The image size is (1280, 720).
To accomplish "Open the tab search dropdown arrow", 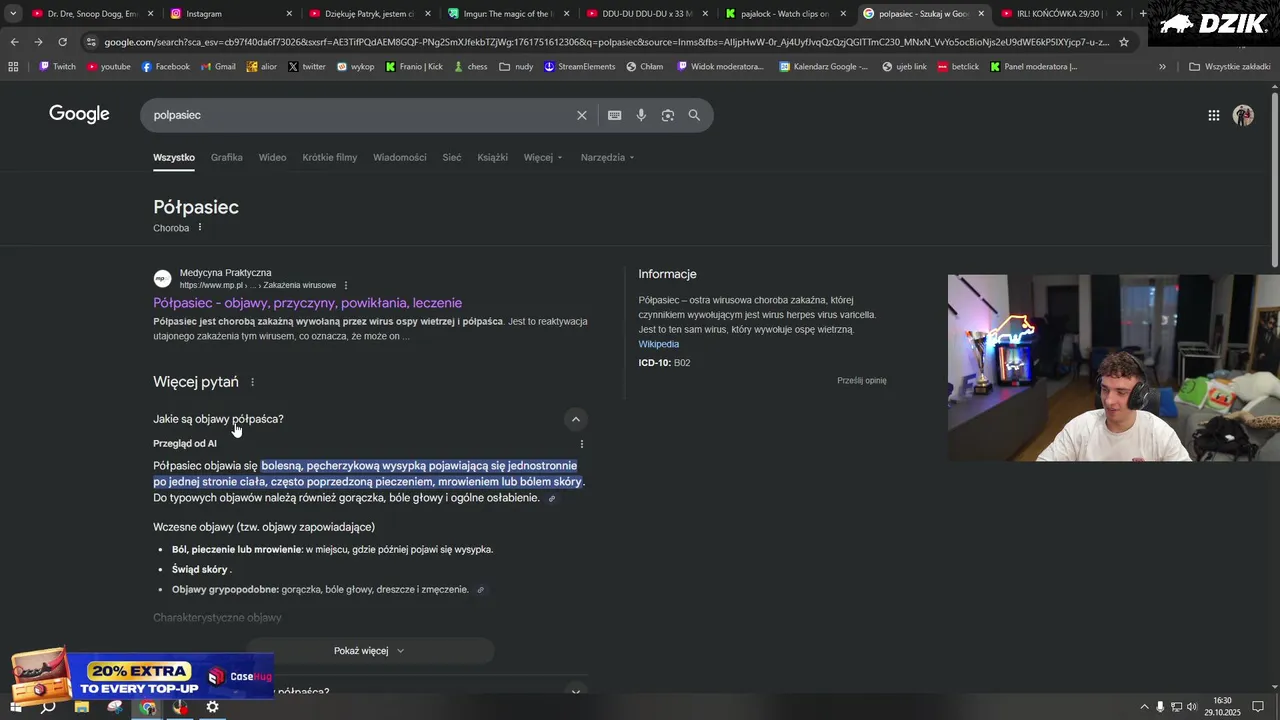I will coord(13,14).
